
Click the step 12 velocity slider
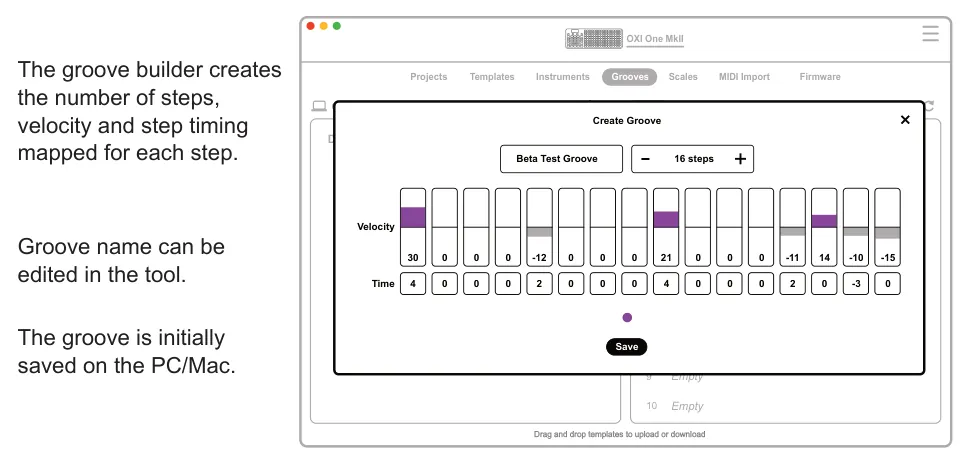(761, 227)
